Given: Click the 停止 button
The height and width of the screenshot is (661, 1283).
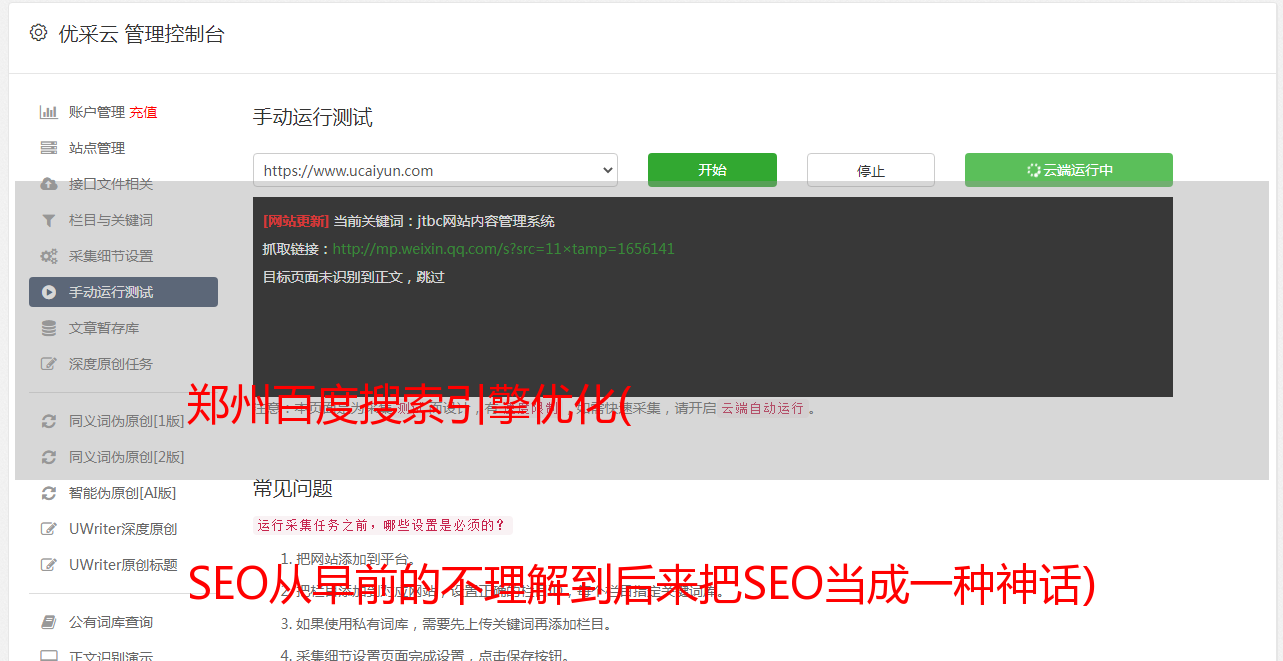Looking at the screenshot, I should pyautogui.click(x=871, y=170).
